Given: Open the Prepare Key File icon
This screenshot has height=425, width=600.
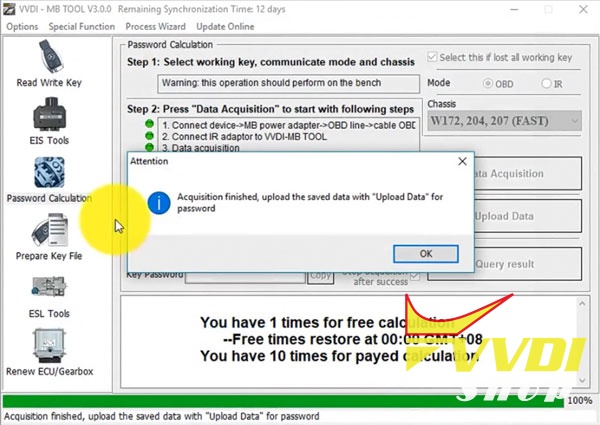Looking at the screenshot, I should [50, 230].
